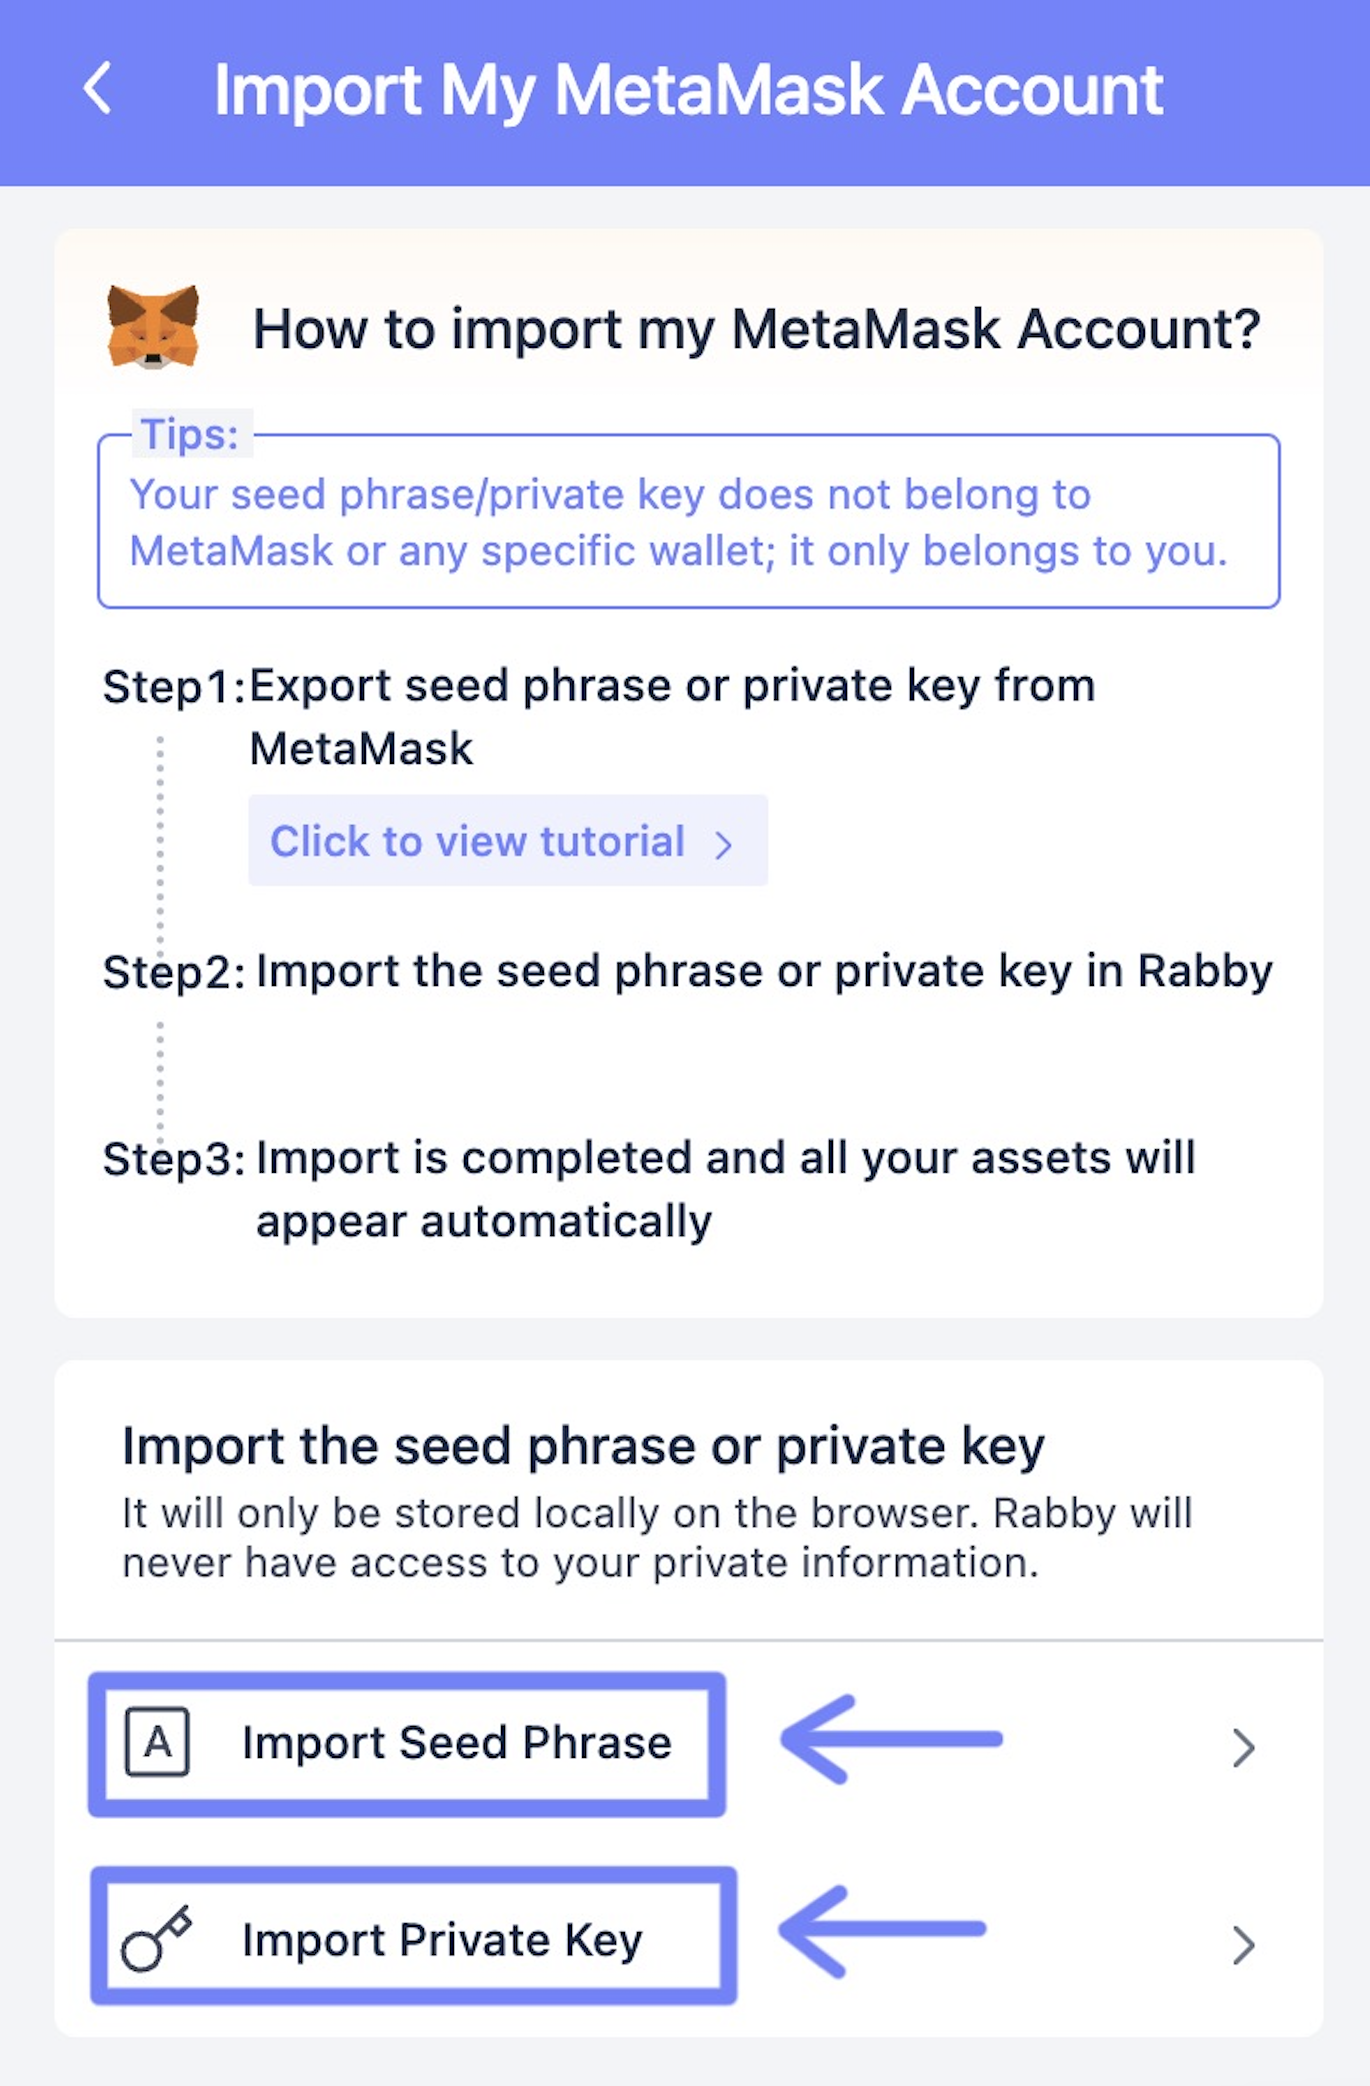This screenshot has width=1370, height=2086.
Task: Click the 'stored locally on the browser' description
Action: (657, 1538)
